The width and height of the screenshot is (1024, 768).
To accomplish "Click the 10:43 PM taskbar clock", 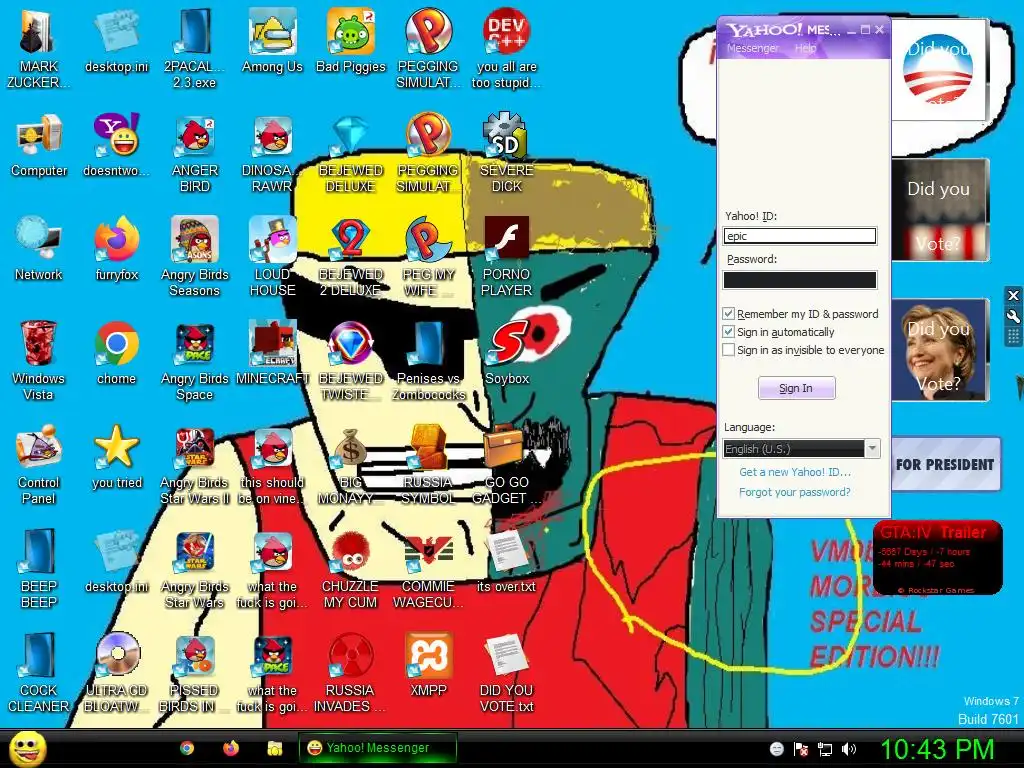I will coord(937,749).
